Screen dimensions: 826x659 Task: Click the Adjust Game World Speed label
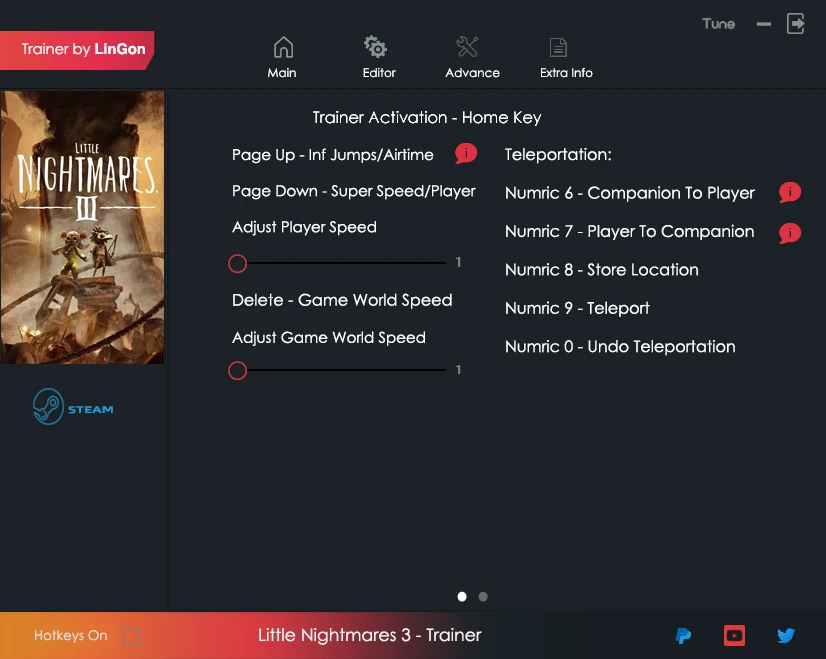pos(329,338)
